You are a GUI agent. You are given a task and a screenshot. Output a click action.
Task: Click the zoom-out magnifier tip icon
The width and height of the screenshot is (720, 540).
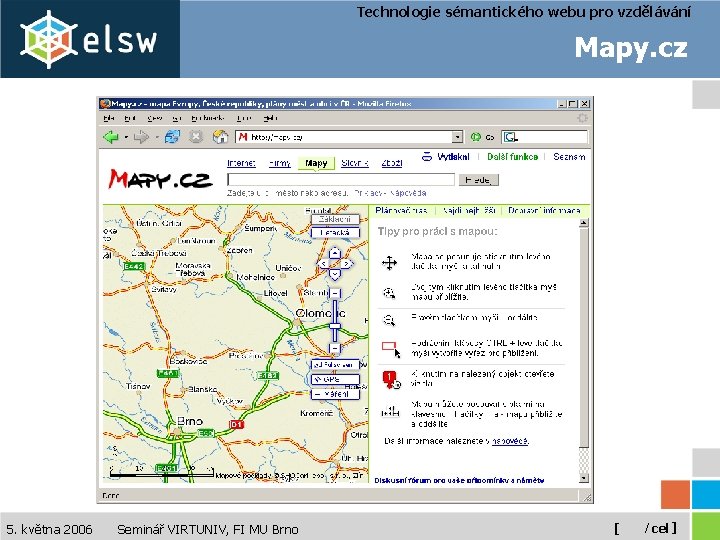389,320
